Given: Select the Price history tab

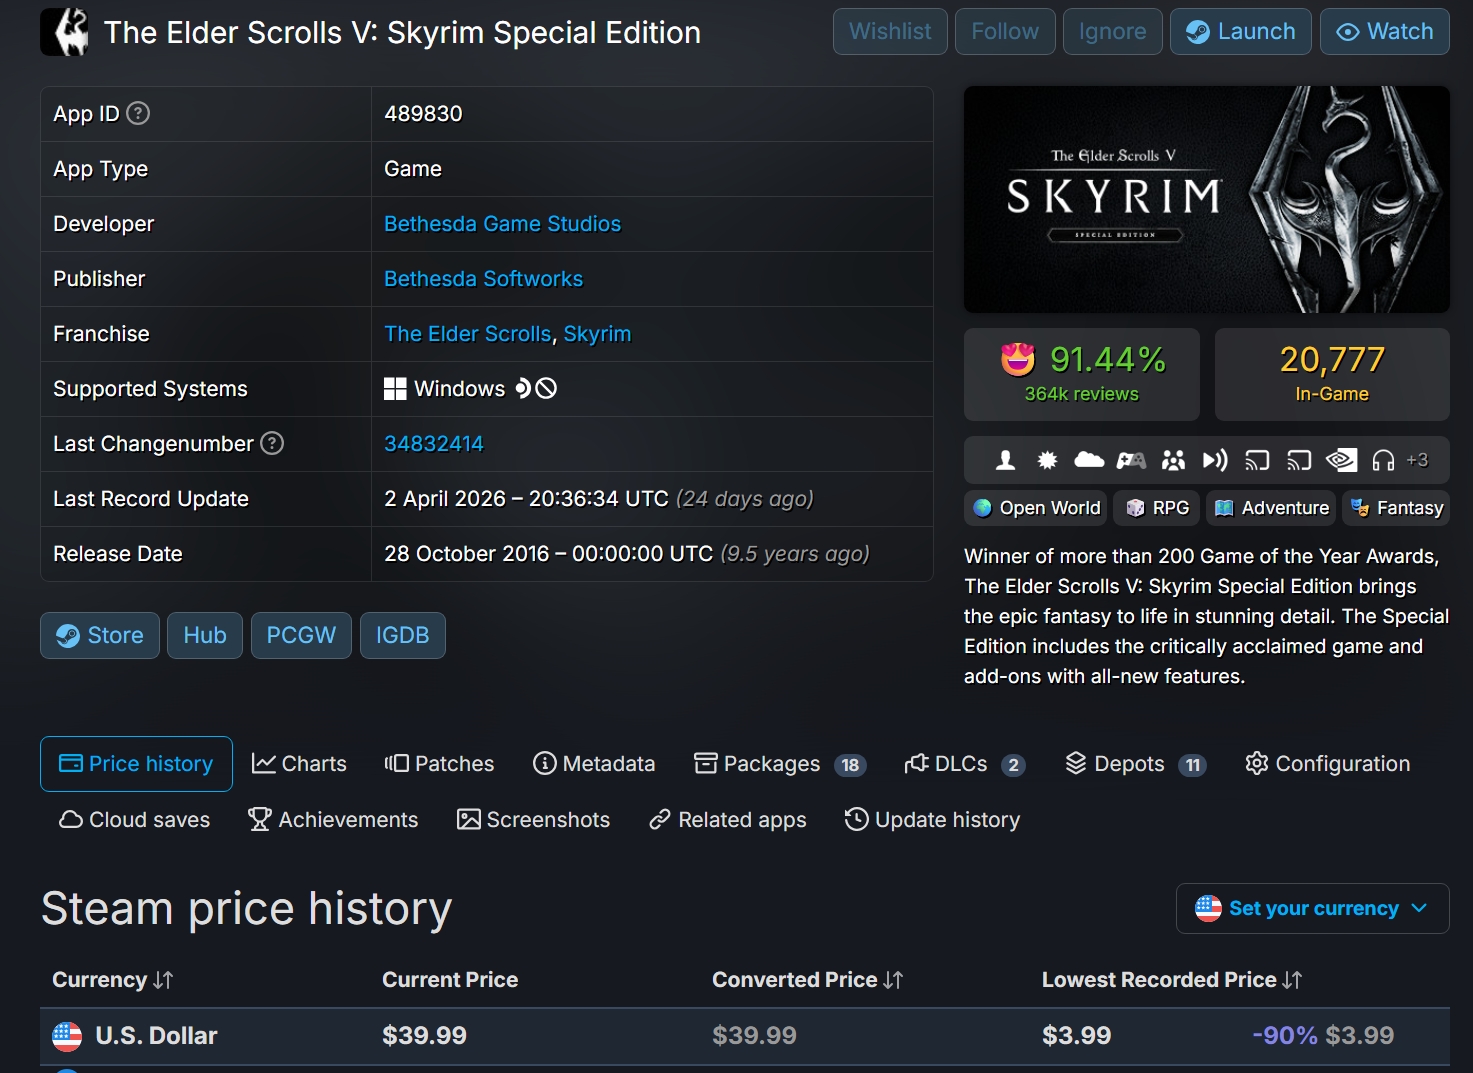Looking at the screenshot, I should point(136,764).
